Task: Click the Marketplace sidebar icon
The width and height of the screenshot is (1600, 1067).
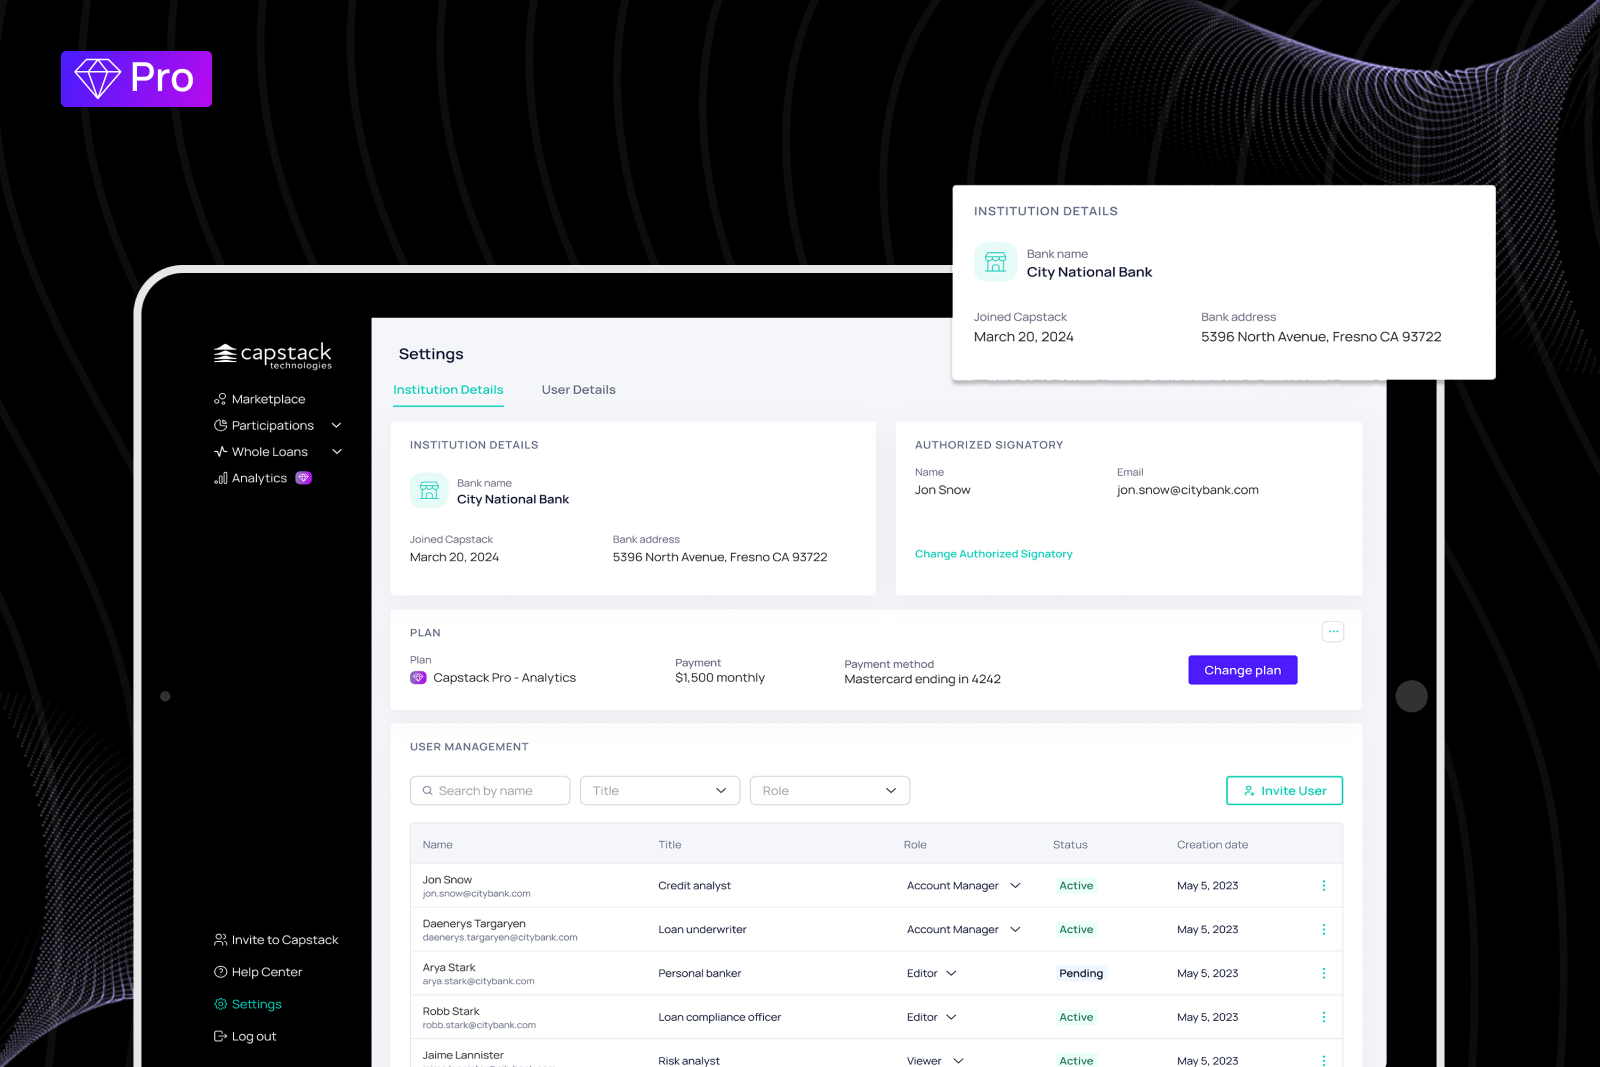Action: pos(220,399)
